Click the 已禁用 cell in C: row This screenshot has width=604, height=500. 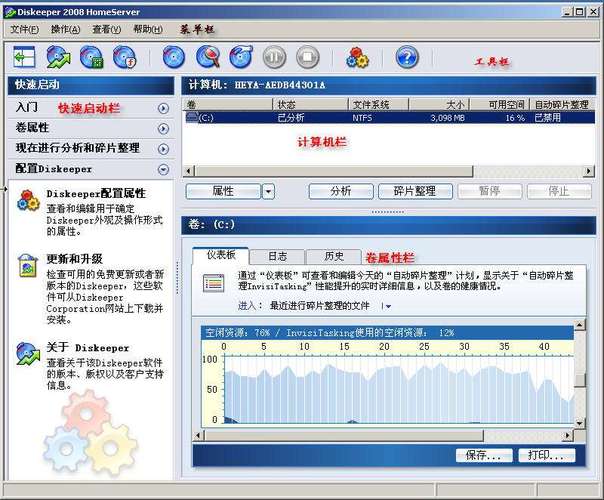click(x=547, y=117)
